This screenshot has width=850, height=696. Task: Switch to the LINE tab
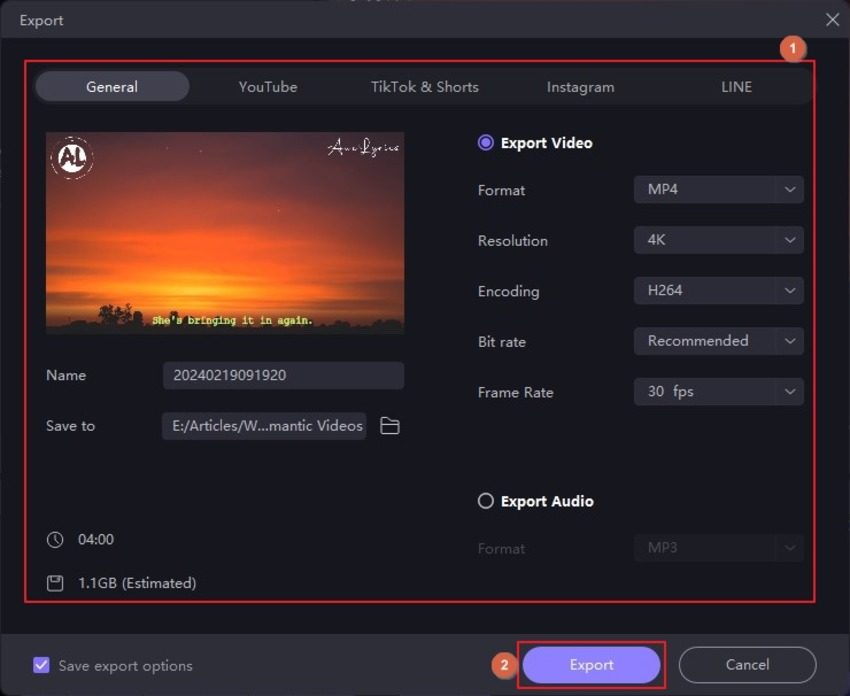[x=735, y=87]
